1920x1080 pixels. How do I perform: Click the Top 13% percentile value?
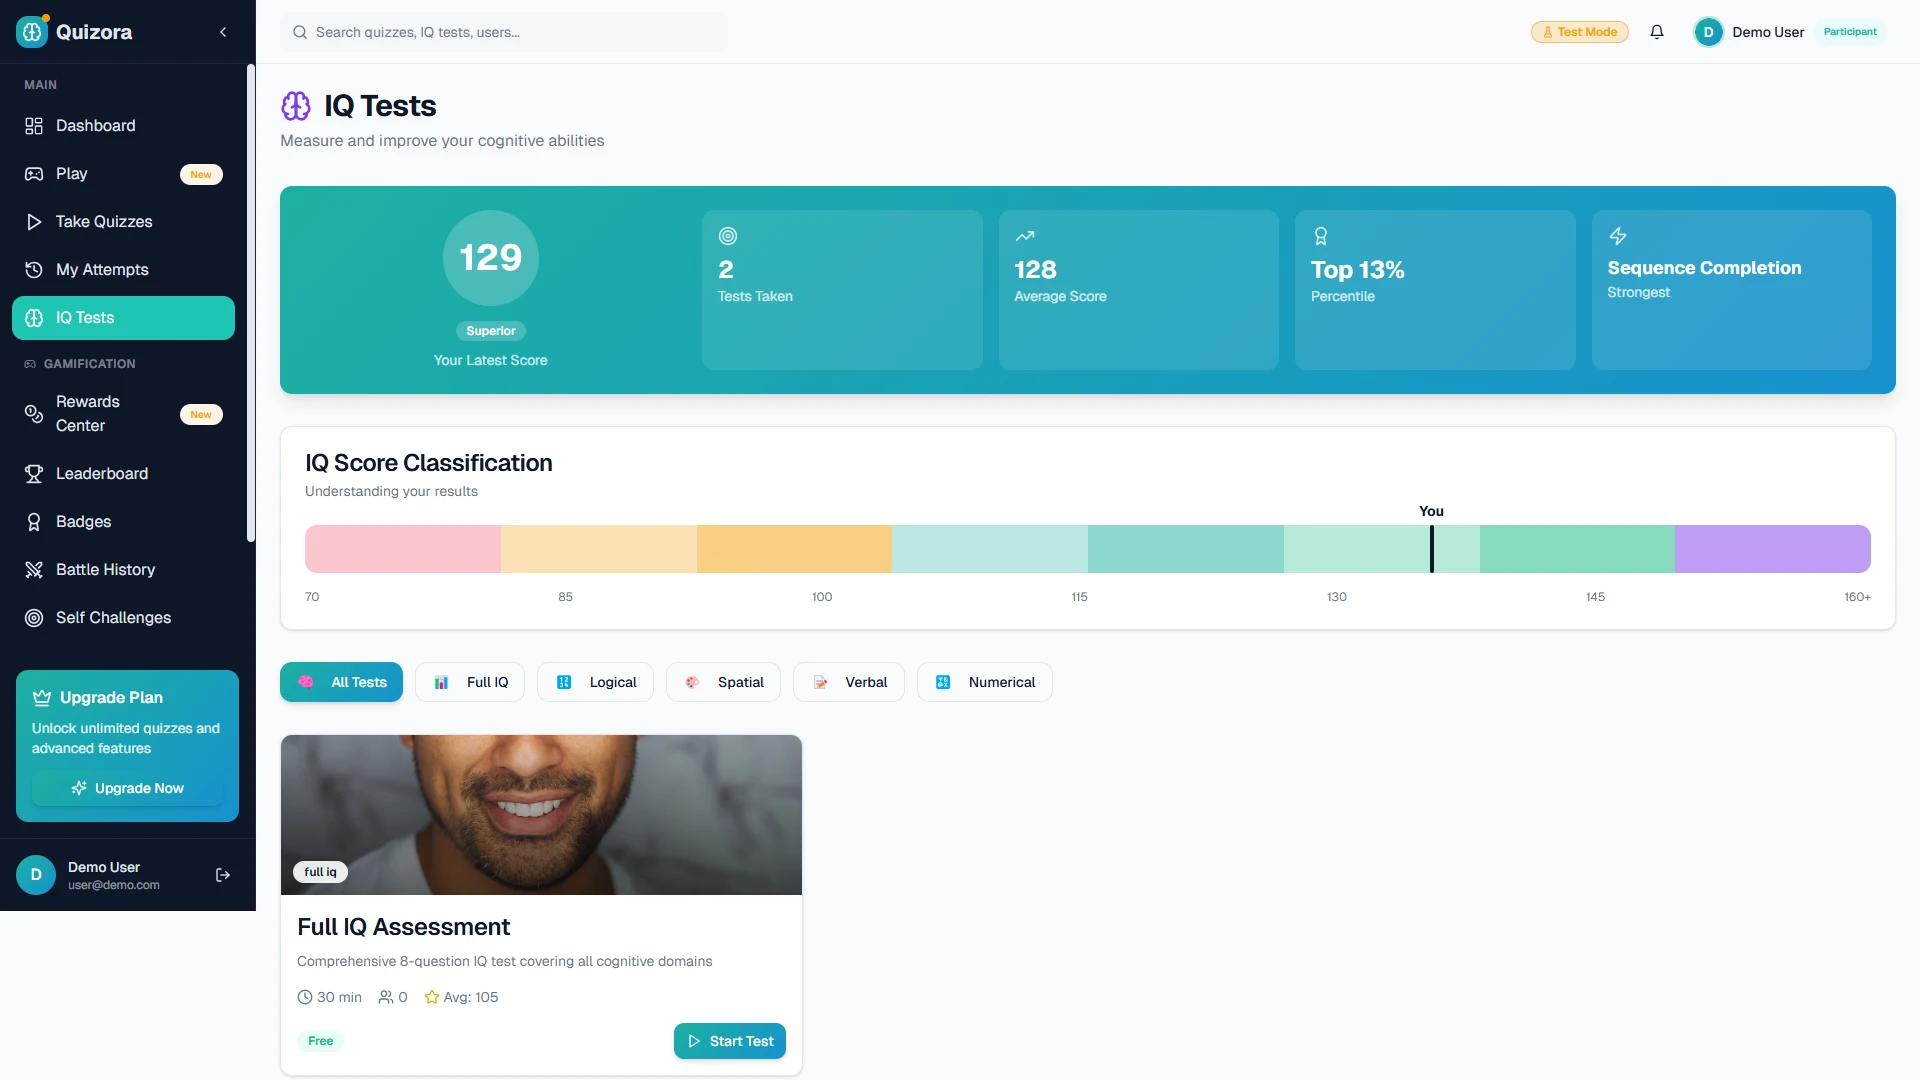click(x=1358, y=270)
